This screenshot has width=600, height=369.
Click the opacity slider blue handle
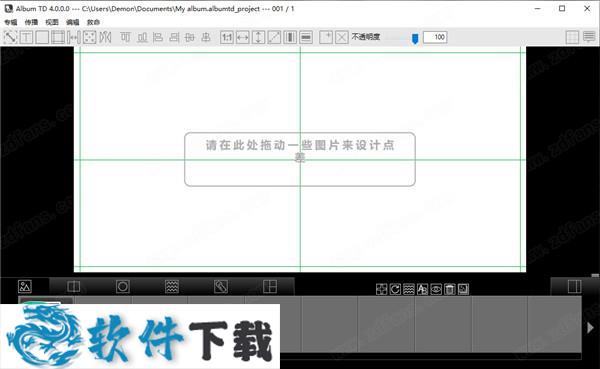tap(415, 39)
